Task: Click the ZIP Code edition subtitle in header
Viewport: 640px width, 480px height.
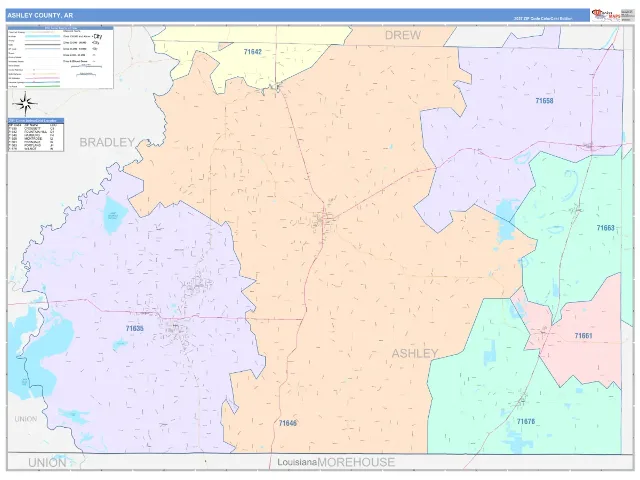Action: (543, 19)
